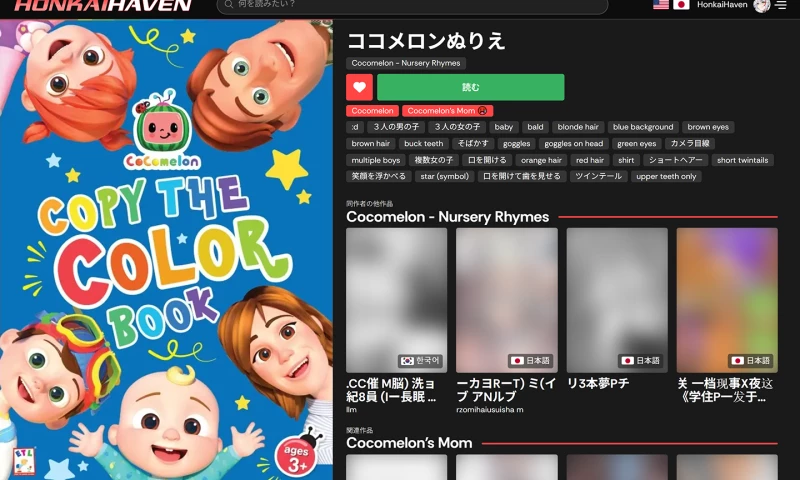The height and width of the screenshot is (480, 800).
Task: Select the 'blue background' tag
Action: tap(643, 127)
